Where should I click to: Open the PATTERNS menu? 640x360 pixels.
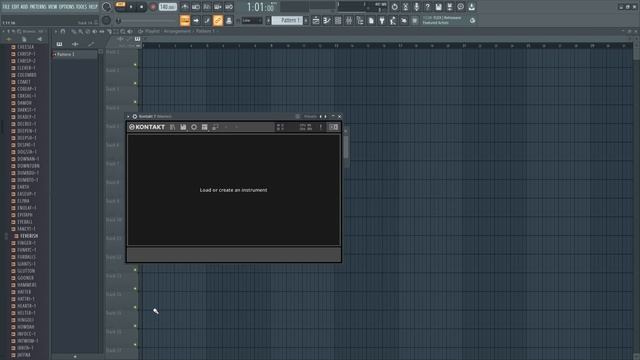(x=38, y=7)
